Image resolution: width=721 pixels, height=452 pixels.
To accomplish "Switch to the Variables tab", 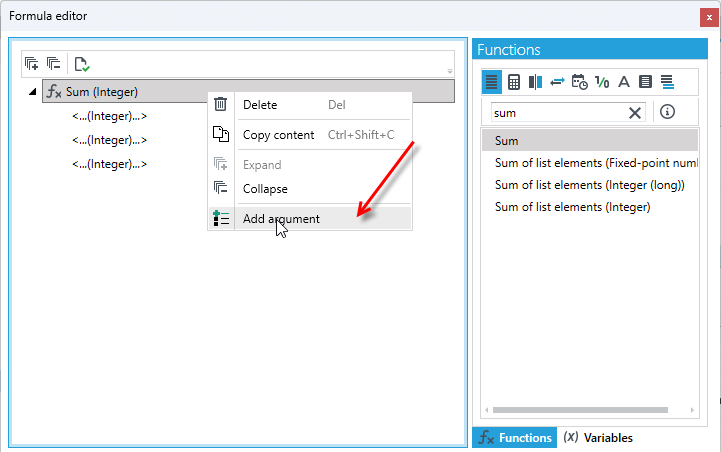I will pyautogui.click(x=598, y=438).
